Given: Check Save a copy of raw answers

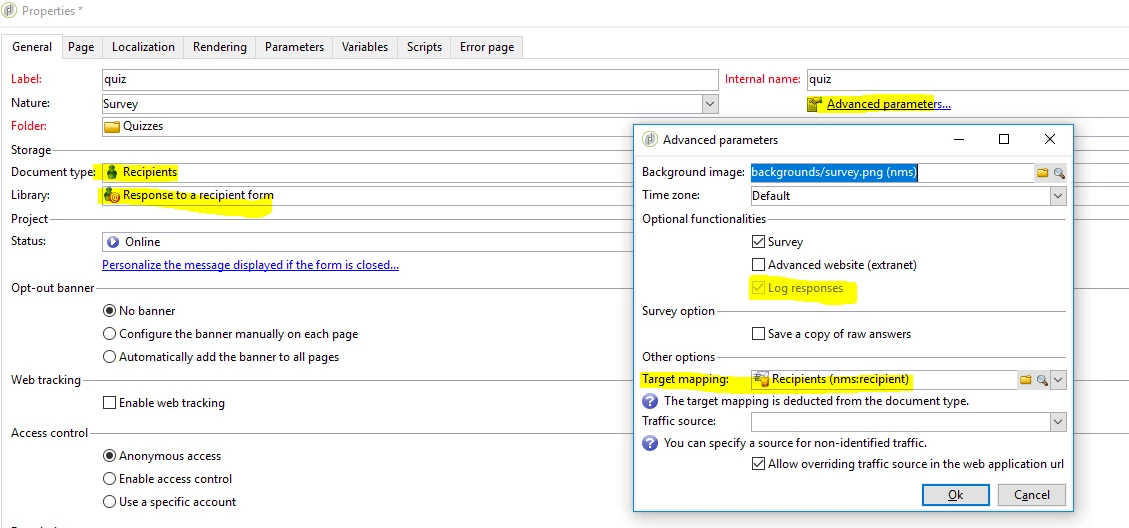Looking at the screenshot, I should click(x=757, y=334).
